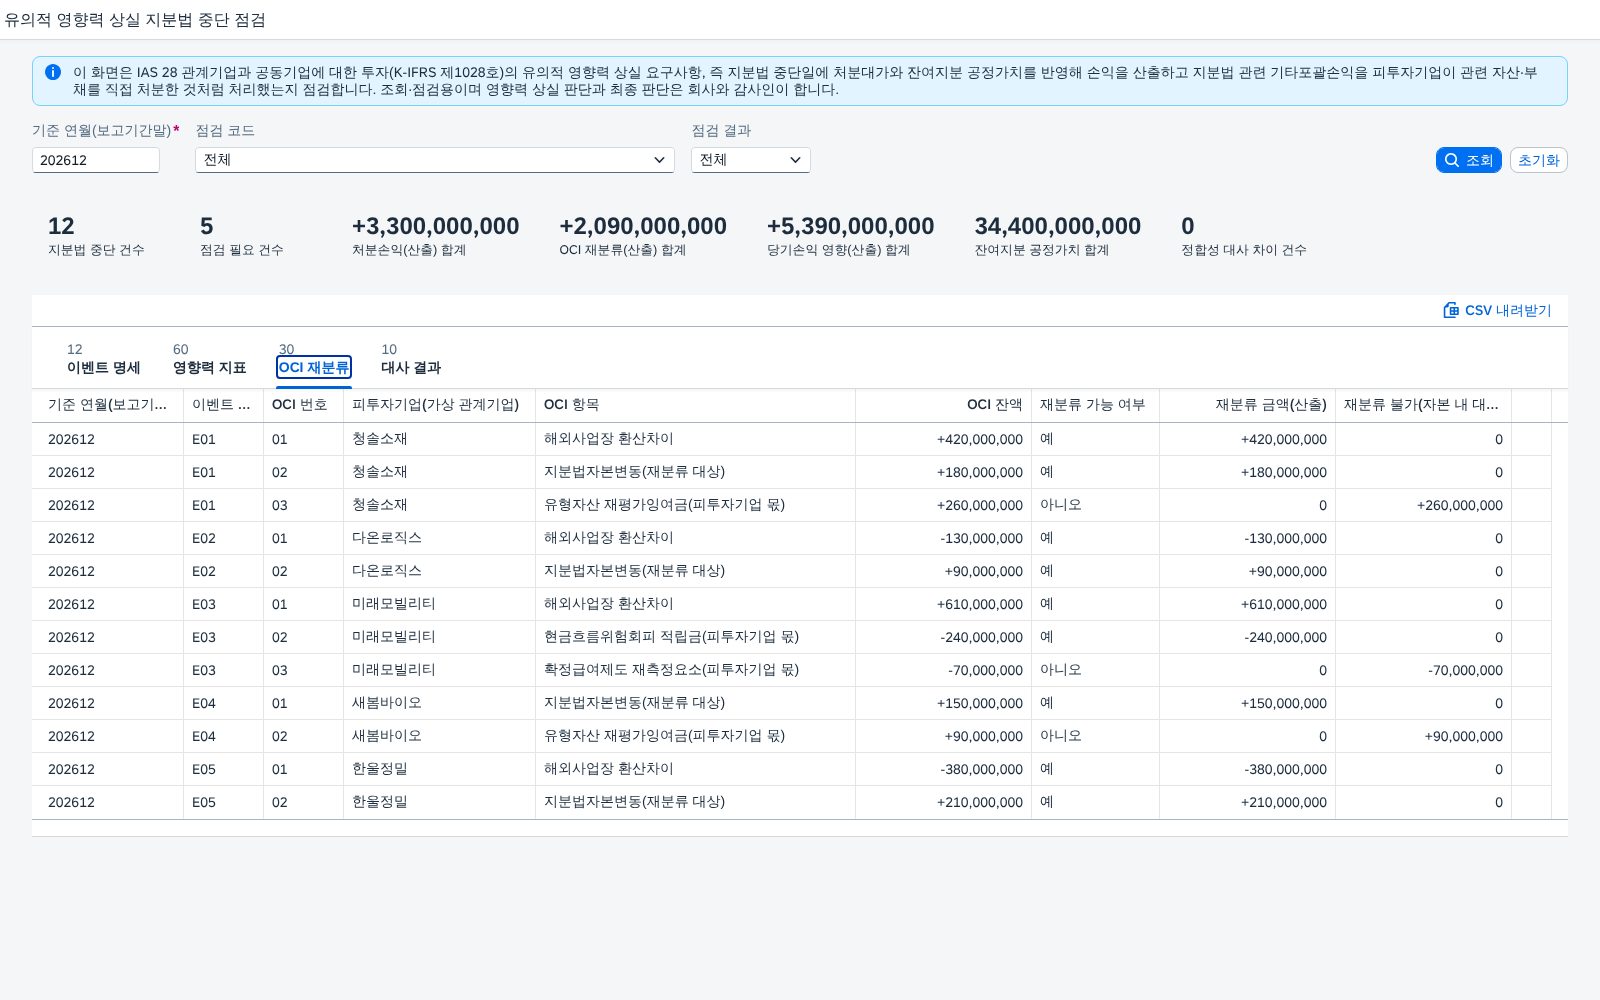Click the 피투자기업(가상 관계기업) column header
1600x1000 pixels.
[440, 405]
